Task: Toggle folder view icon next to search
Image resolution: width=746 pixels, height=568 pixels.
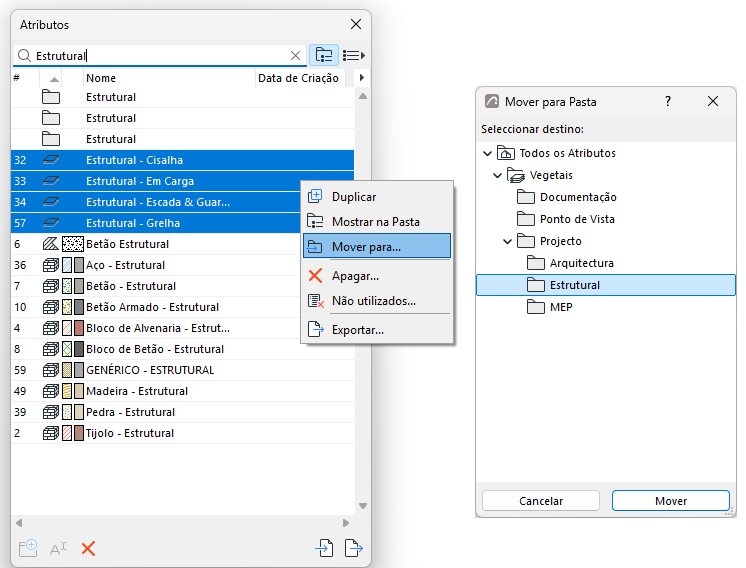Action: (x=324, y=55)
